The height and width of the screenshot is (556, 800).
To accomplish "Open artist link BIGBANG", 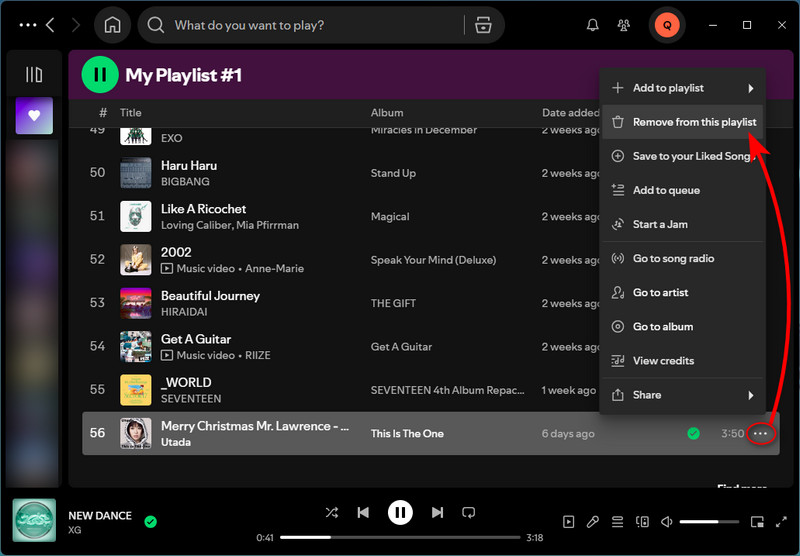I will (185, 182).
